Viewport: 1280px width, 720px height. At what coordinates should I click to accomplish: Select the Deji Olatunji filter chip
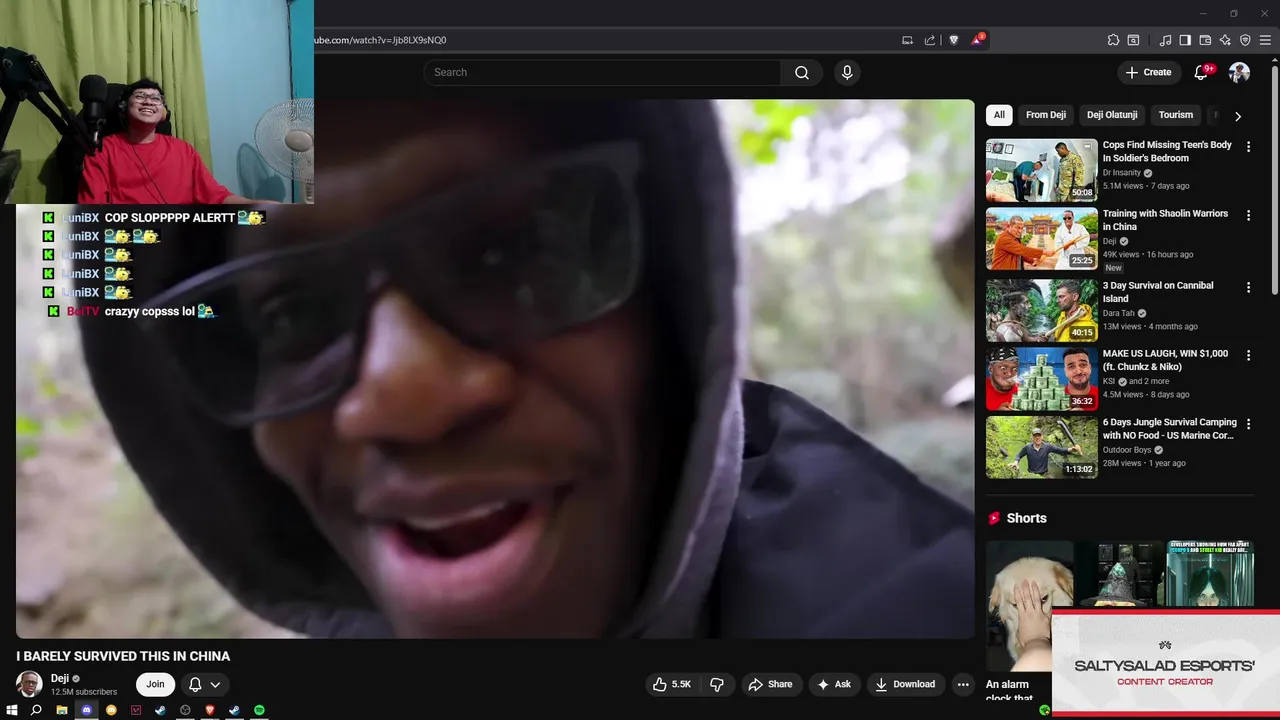pyautogui.click(x=1112, y=115)
